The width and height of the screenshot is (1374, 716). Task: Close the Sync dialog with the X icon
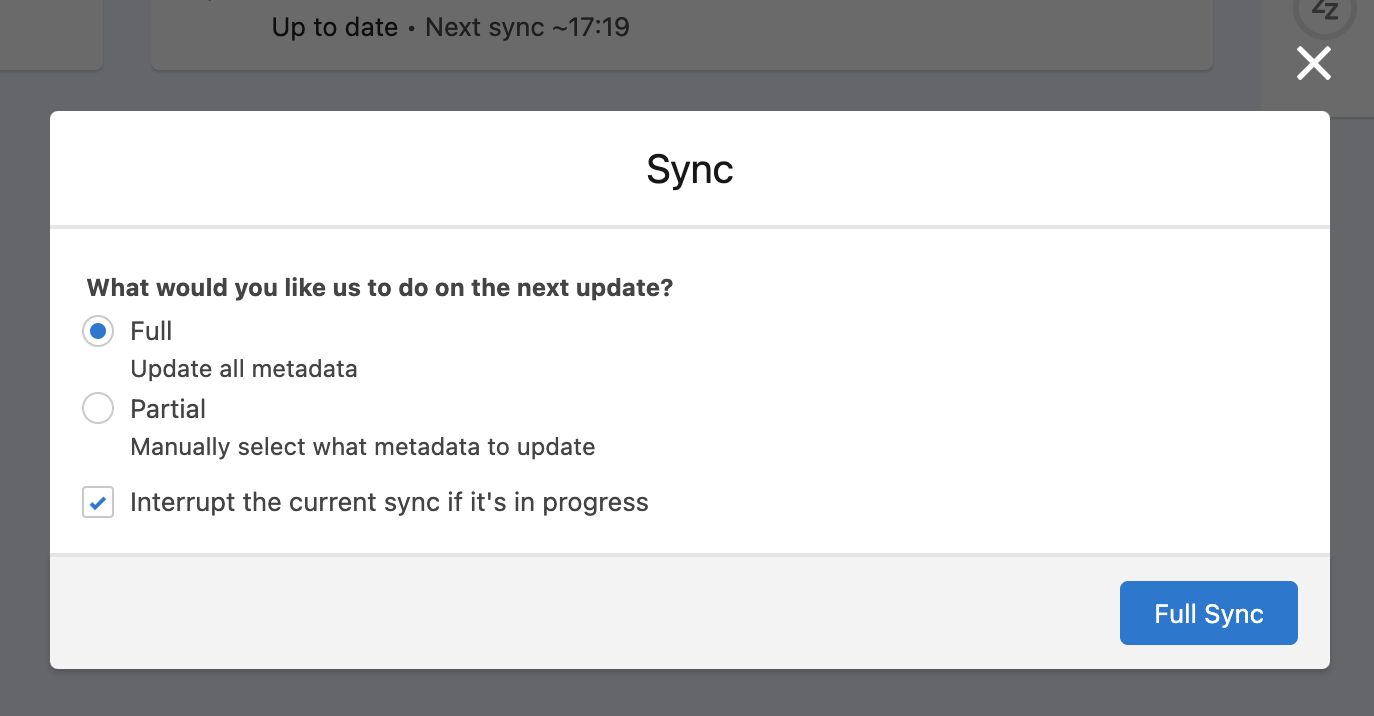(x=1314, y=64)
